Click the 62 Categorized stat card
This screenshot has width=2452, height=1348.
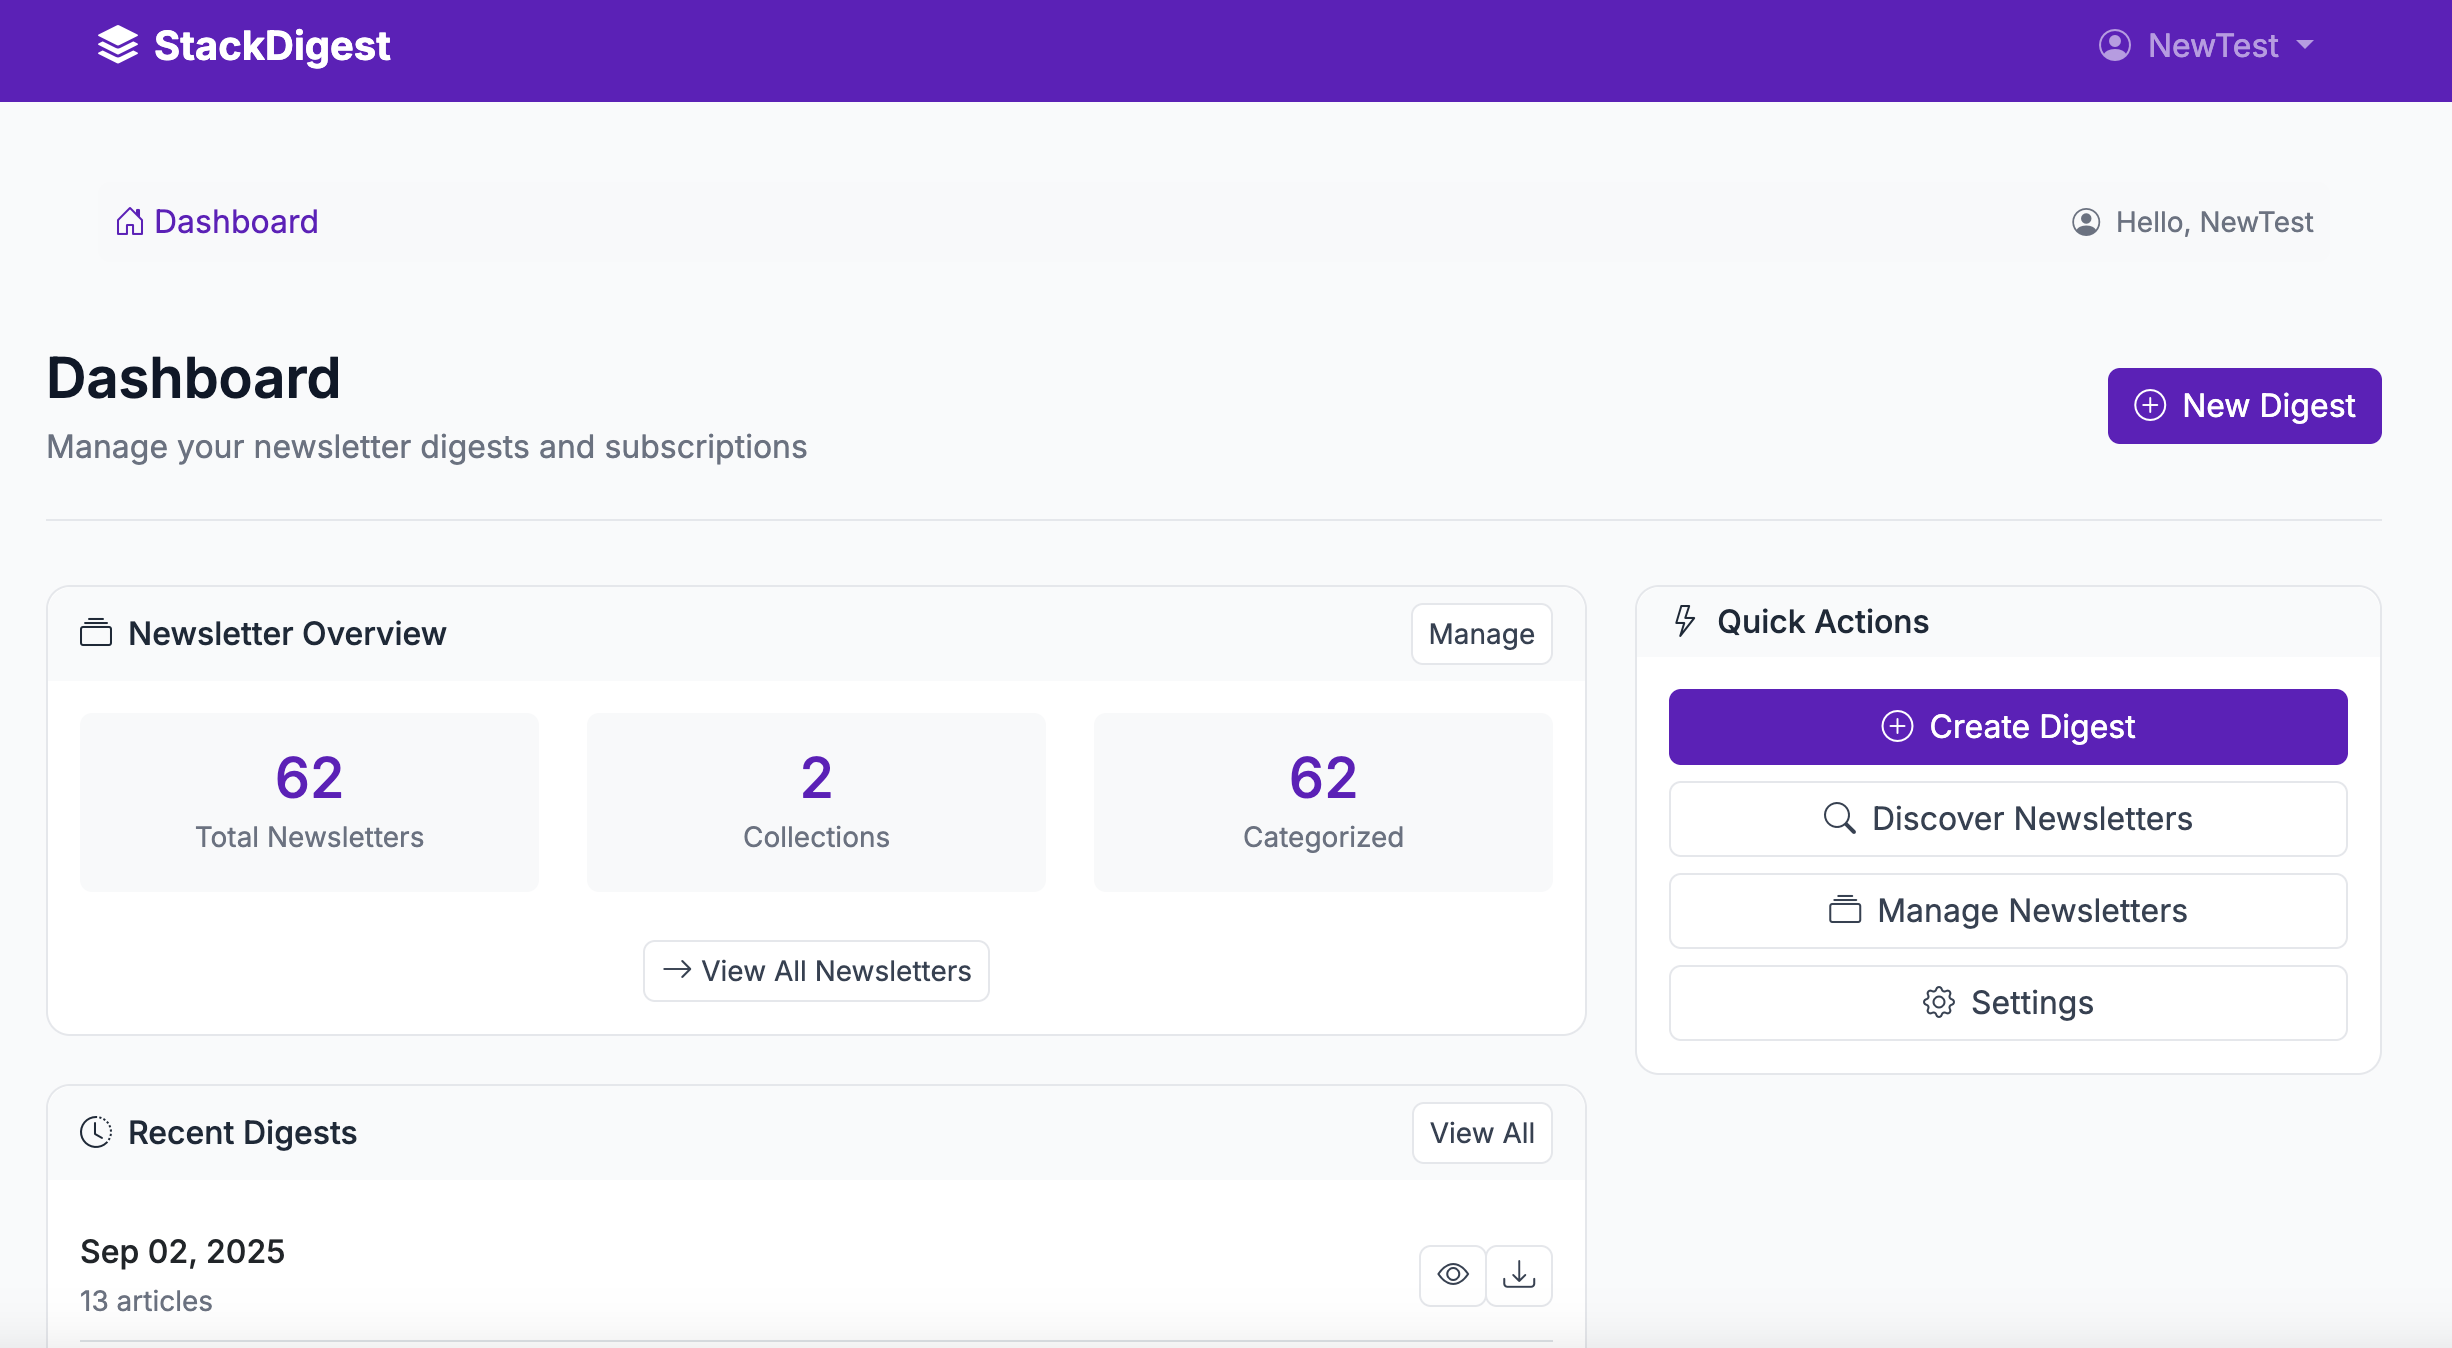point(1322,802)
